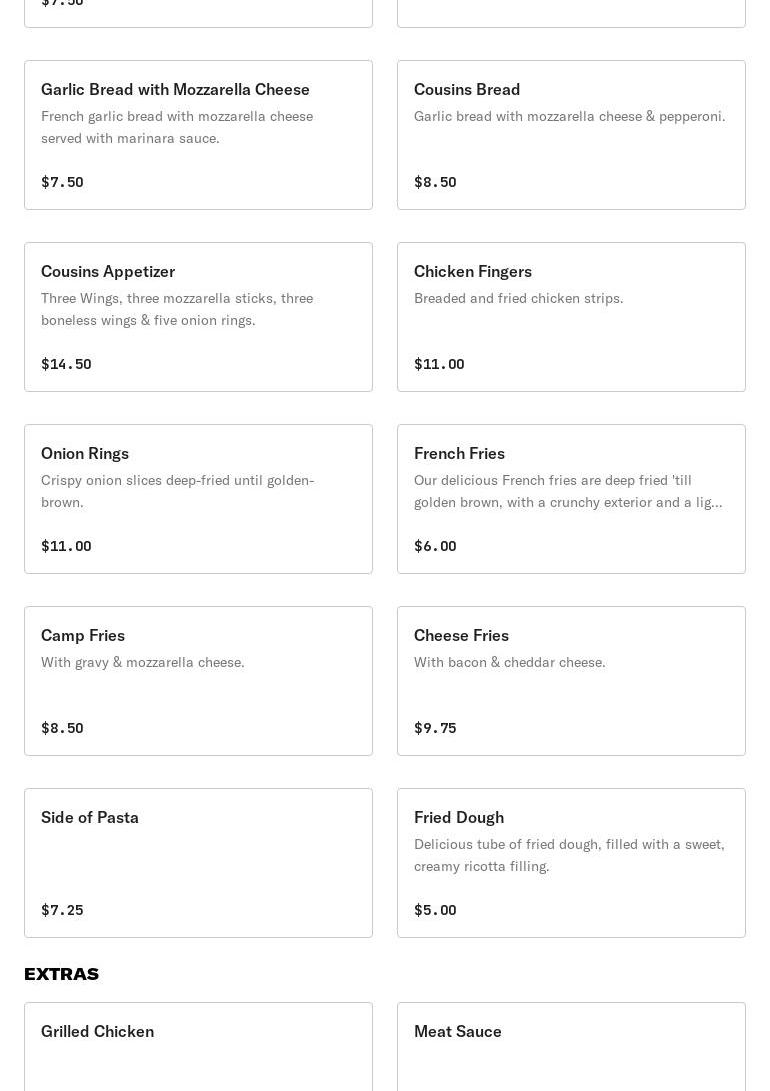Click the French Fries item

[x=571, y=499]
